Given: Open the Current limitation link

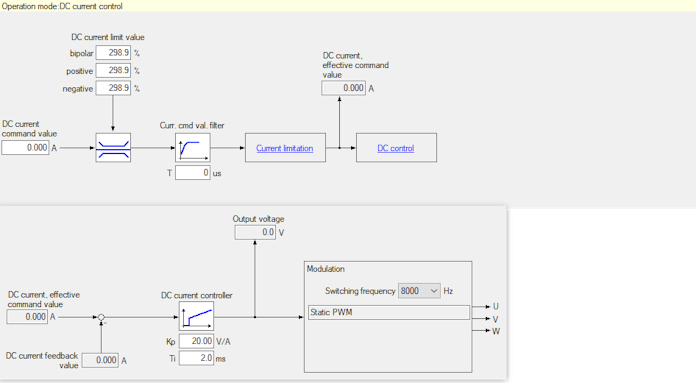Looking at the screenshot, I should pos(285,148).
